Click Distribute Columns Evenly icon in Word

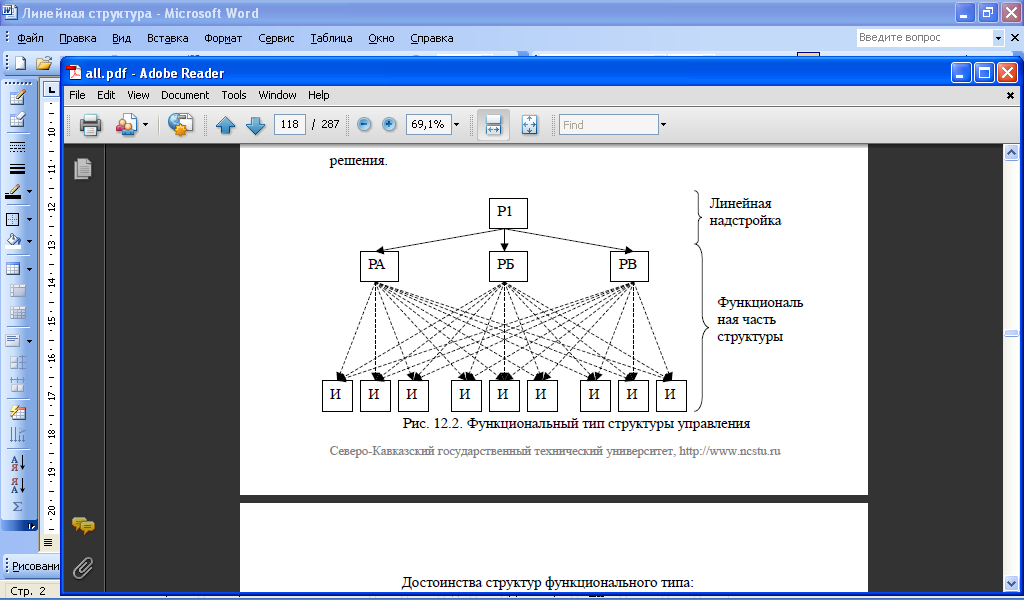pyautogui.click(x=18, y=385)
